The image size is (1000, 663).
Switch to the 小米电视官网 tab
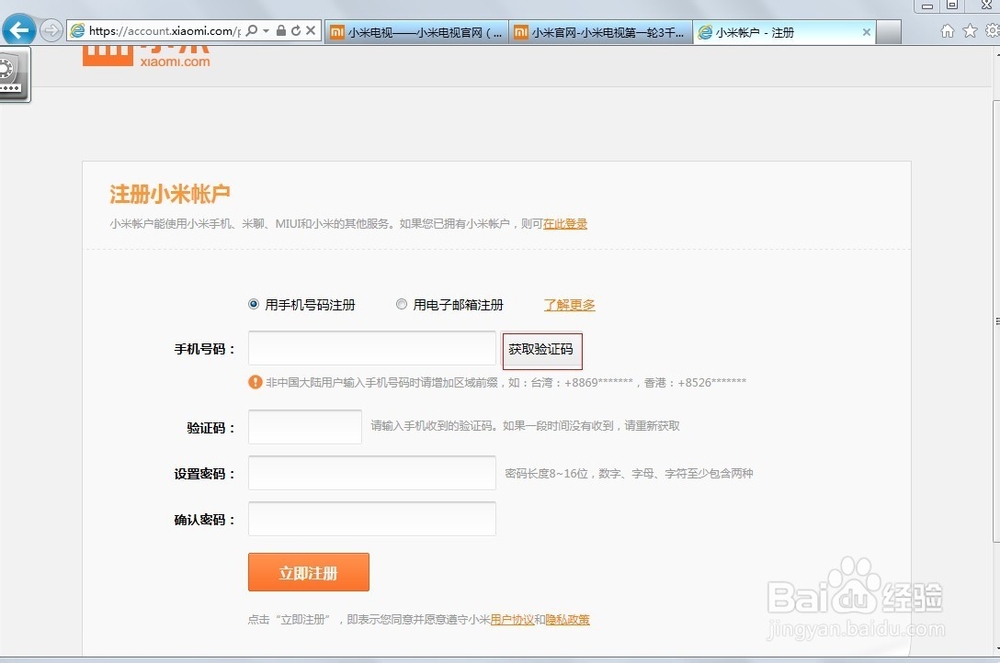[x=416, y=32]
